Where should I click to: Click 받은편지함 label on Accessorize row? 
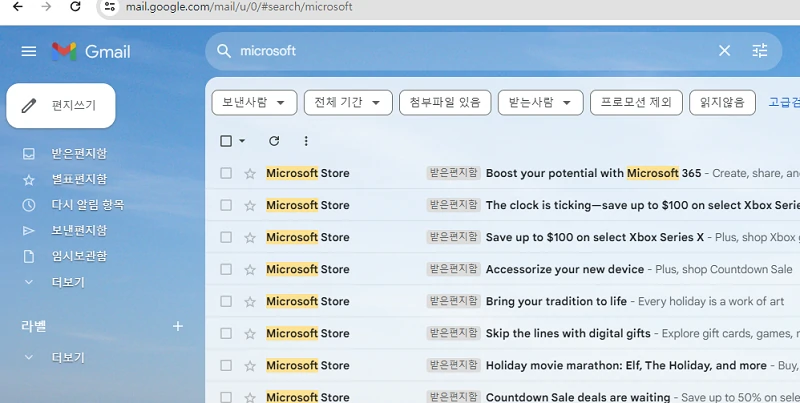click(x=454, y=269)
